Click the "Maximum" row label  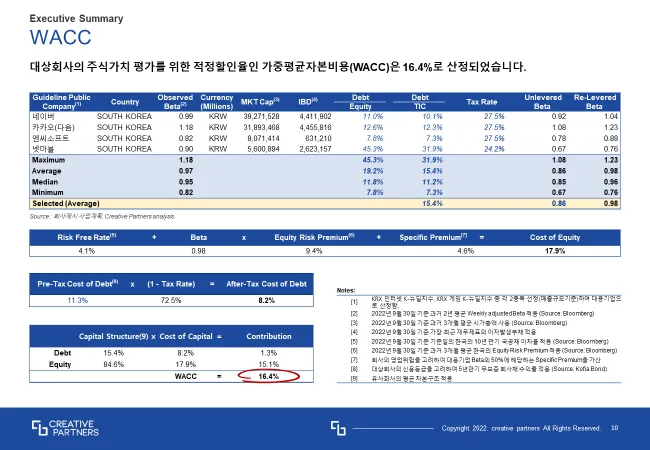tap(49, 160)
